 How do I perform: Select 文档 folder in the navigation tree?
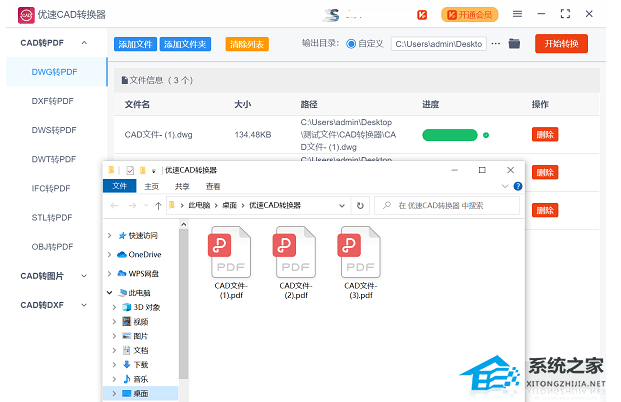pyautogui.click(x=135, y=350)
